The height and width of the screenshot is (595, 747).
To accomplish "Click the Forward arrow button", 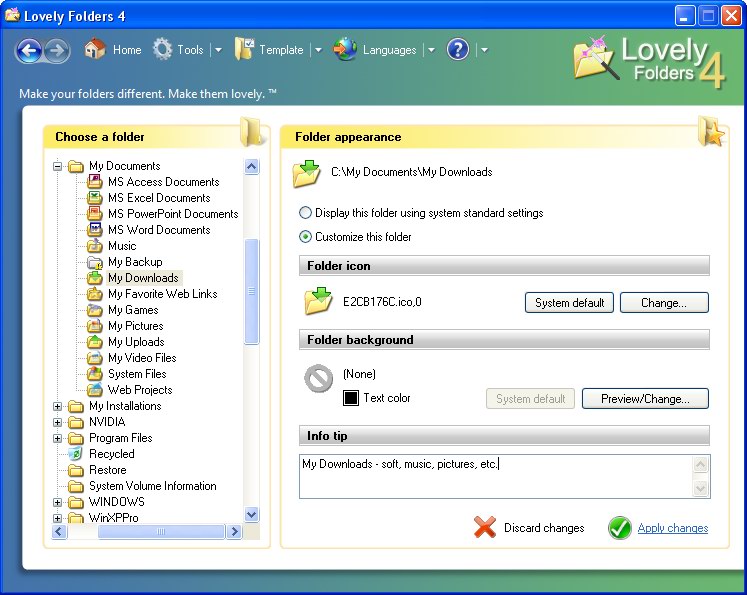I will 57,50.
